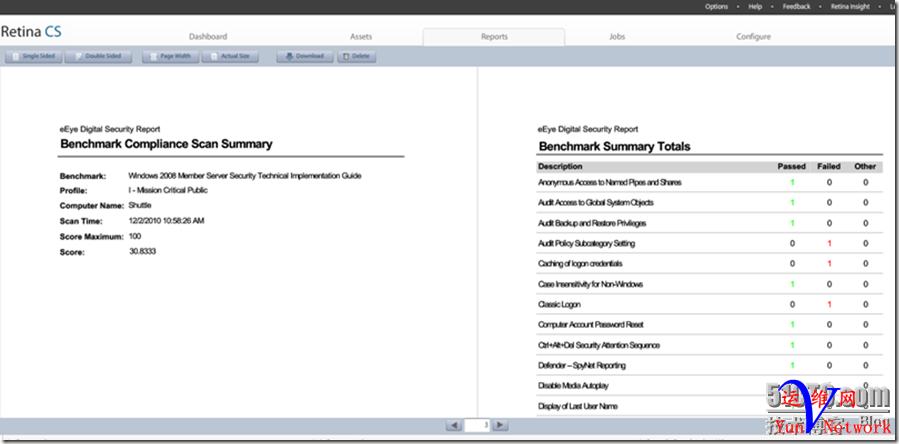Click the 'Benchmark:' label
899x444 pixels.
point(83,176)
